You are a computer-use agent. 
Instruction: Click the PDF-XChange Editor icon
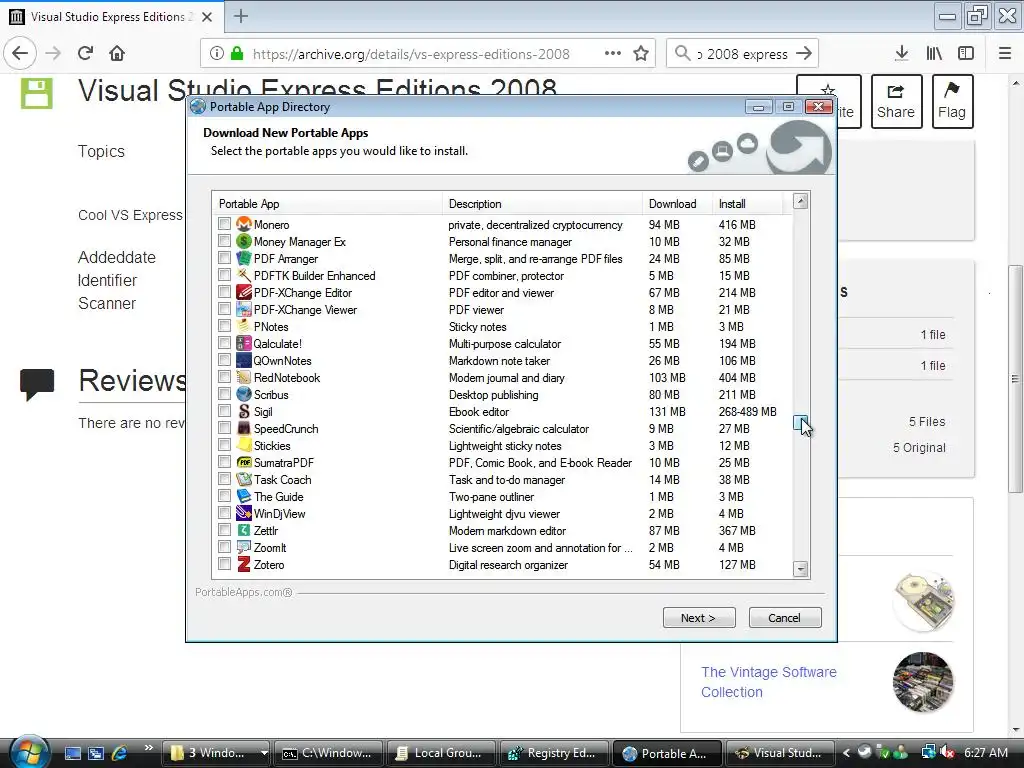[x=244, y=293]
